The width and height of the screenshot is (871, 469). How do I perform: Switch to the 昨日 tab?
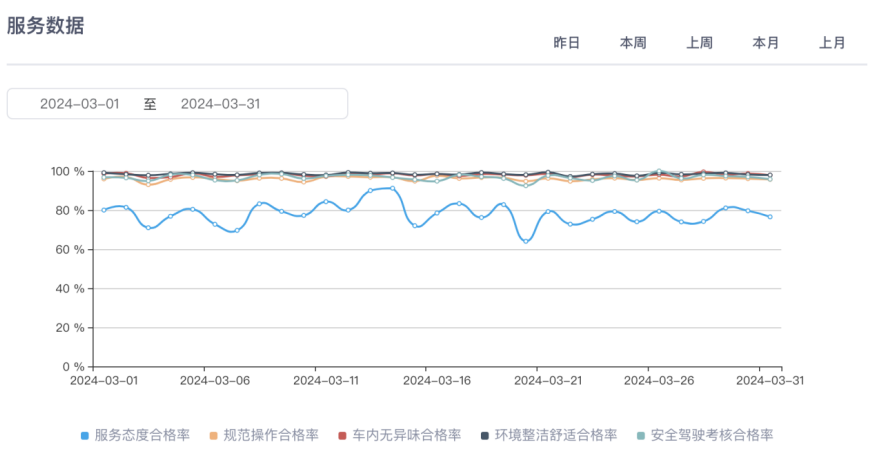pyautogui.click(x=566, y=43)
